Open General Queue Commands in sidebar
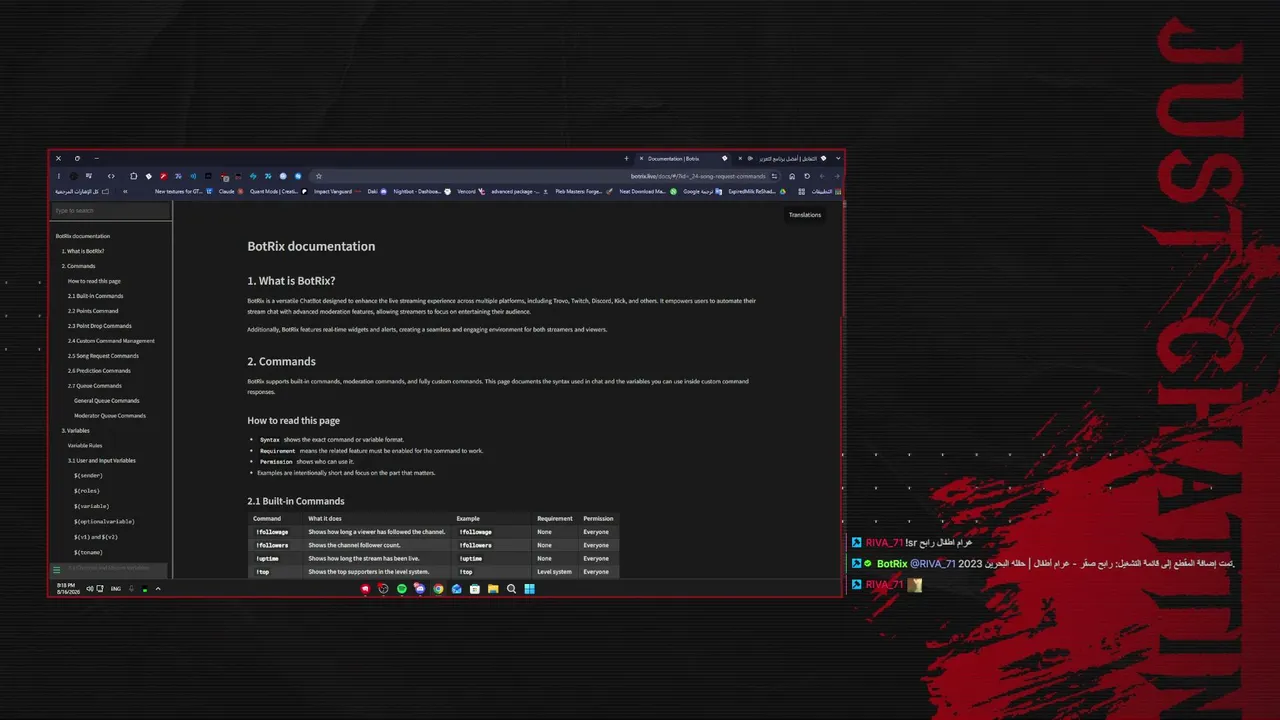The width and height of the screenshot is (1280, 720). click(x=106, y=401)
